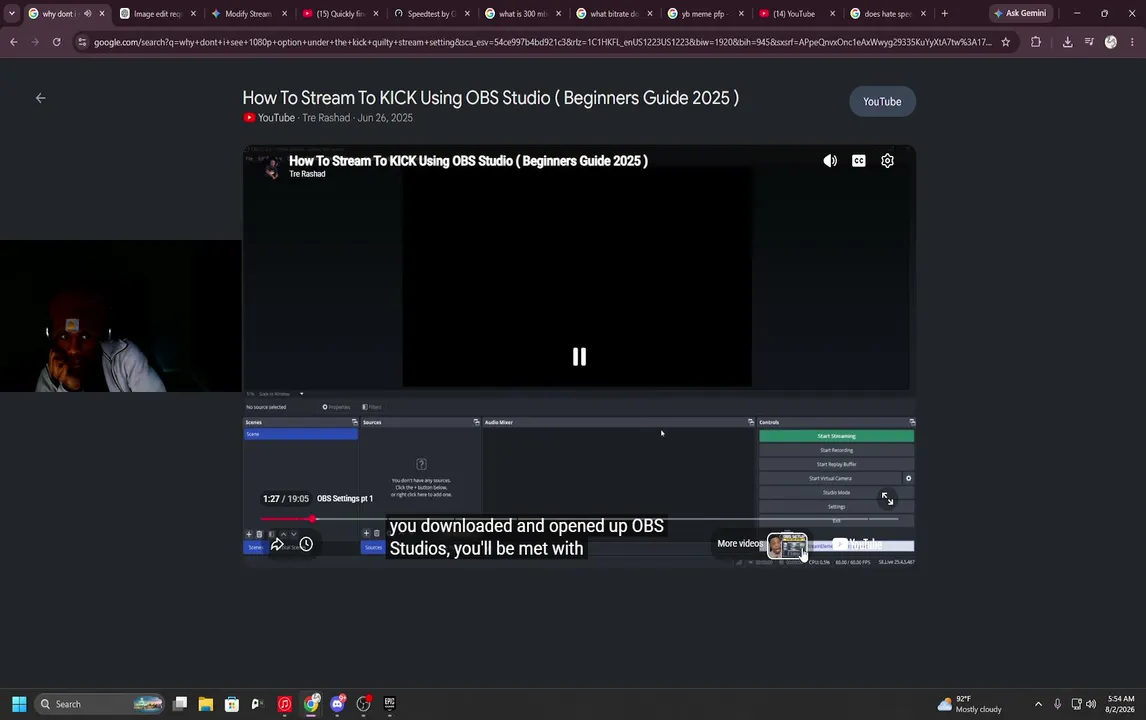Click the share arrow icon in player

[277, 544]
